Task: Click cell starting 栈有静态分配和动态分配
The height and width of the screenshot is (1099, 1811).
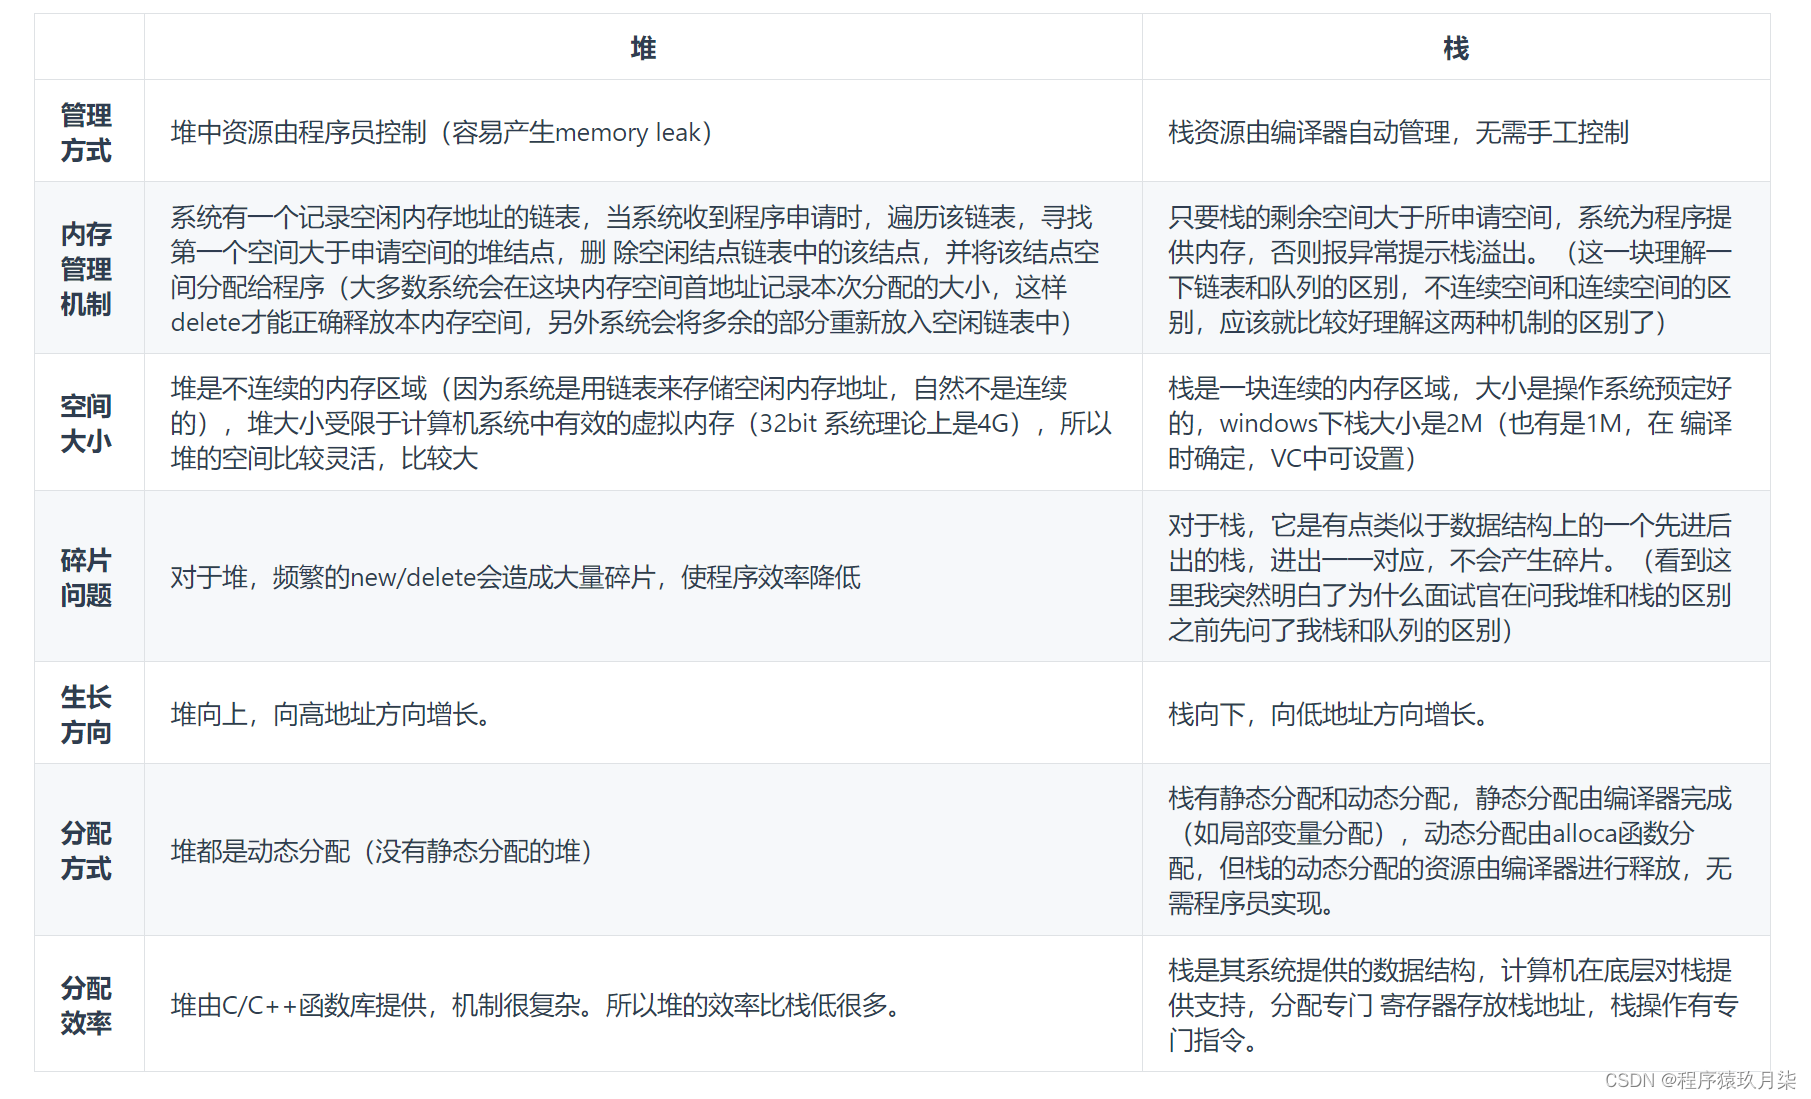Action: [1456, 851]
